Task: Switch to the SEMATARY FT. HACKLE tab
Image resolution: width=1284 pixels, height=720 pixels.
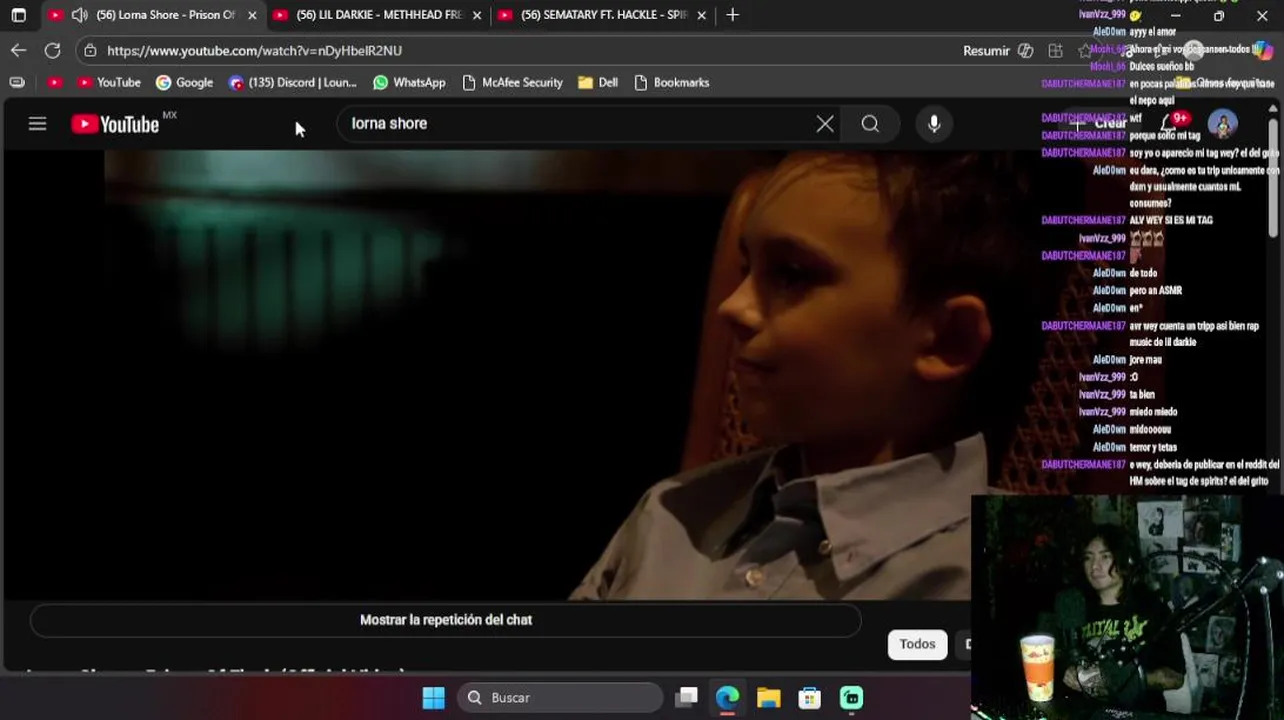Action: tap(604, 15)
